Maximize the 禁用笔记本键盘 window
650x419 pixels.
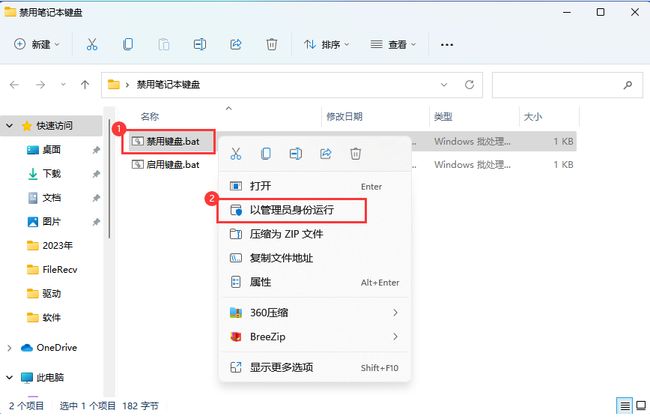point(600,12)
